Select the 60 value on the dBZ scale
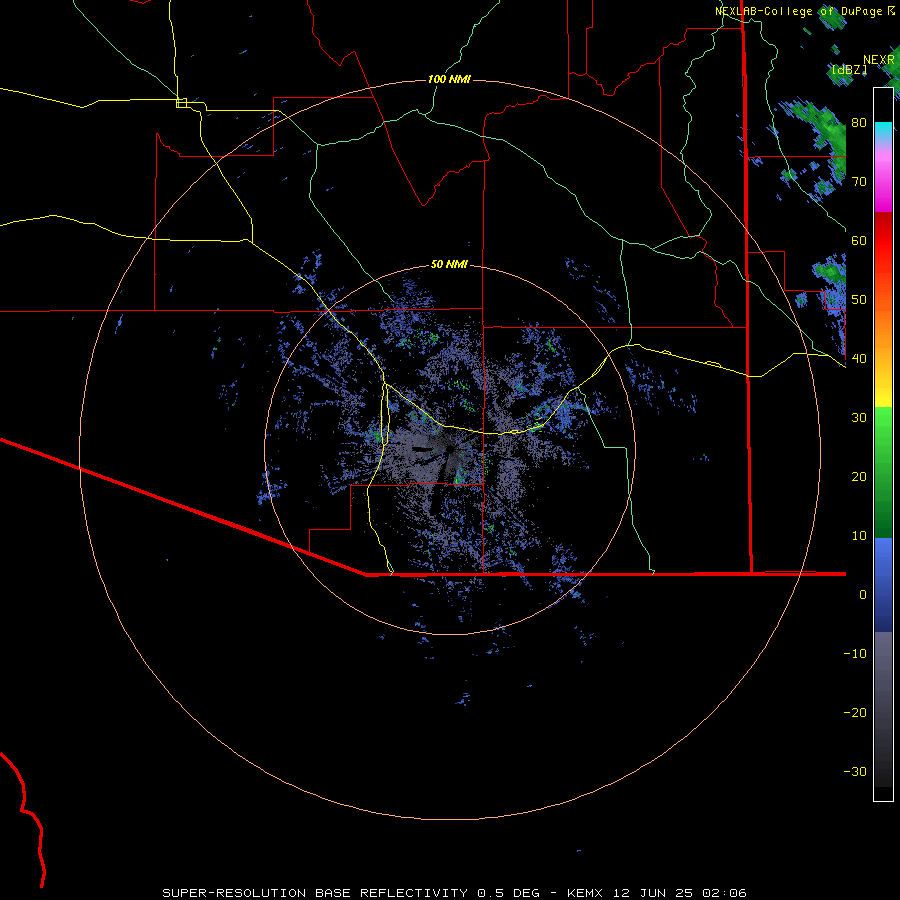This screenshot has height=900, width=900. click(x=859, y=240)
